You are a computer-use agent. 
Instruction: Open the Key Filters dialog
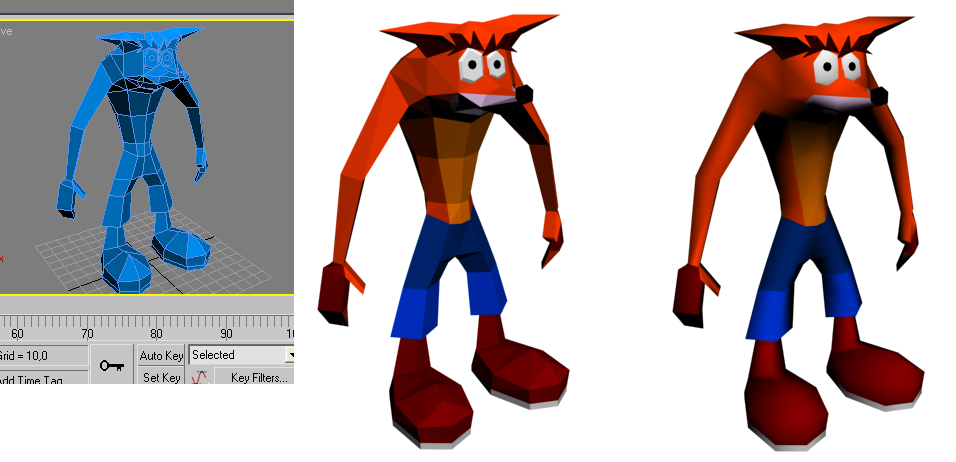(258, 378)
